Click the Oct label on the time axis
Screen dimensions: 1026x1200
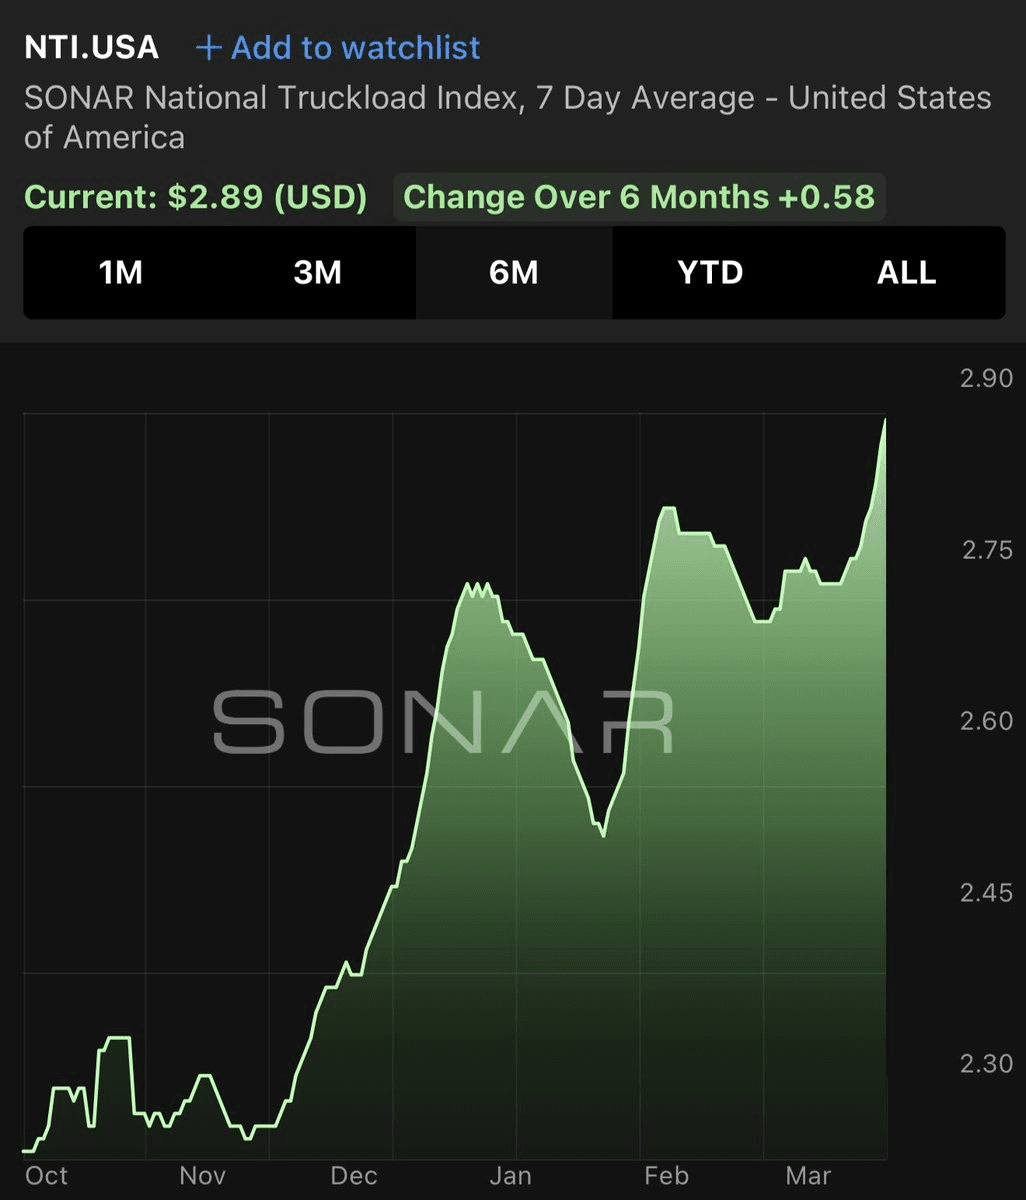point(46,1175)
